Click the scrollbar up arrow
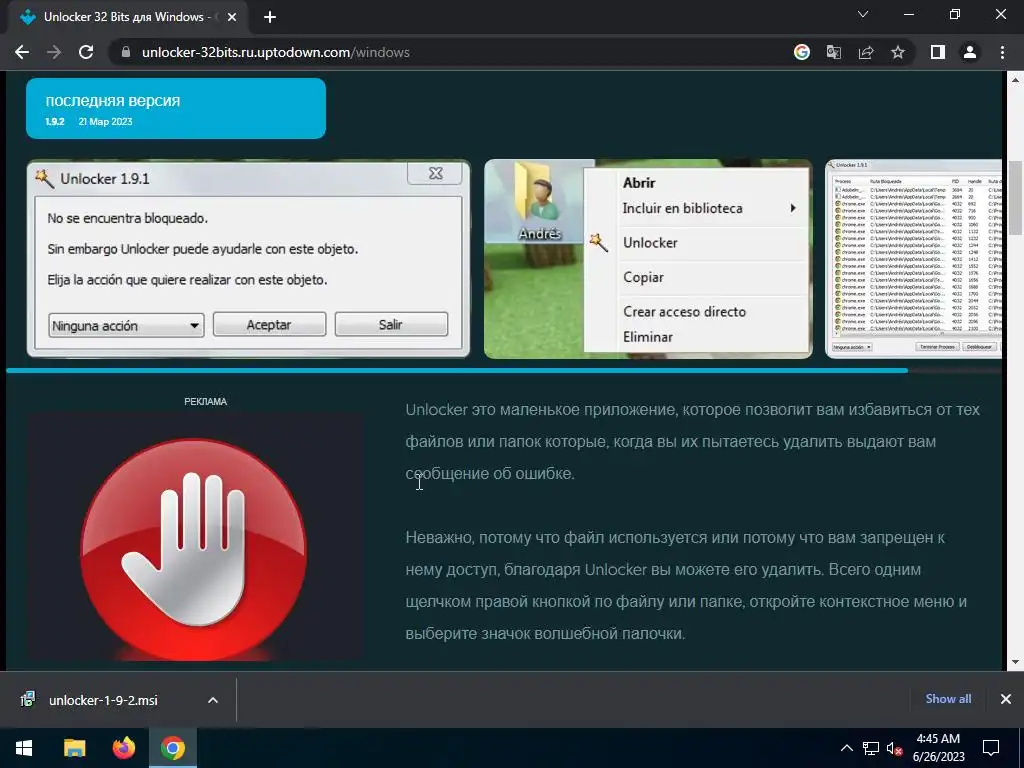Image resolution: width=1024 pixels, height=768 pixels. pyautogui.click(x=1015, y=80)
